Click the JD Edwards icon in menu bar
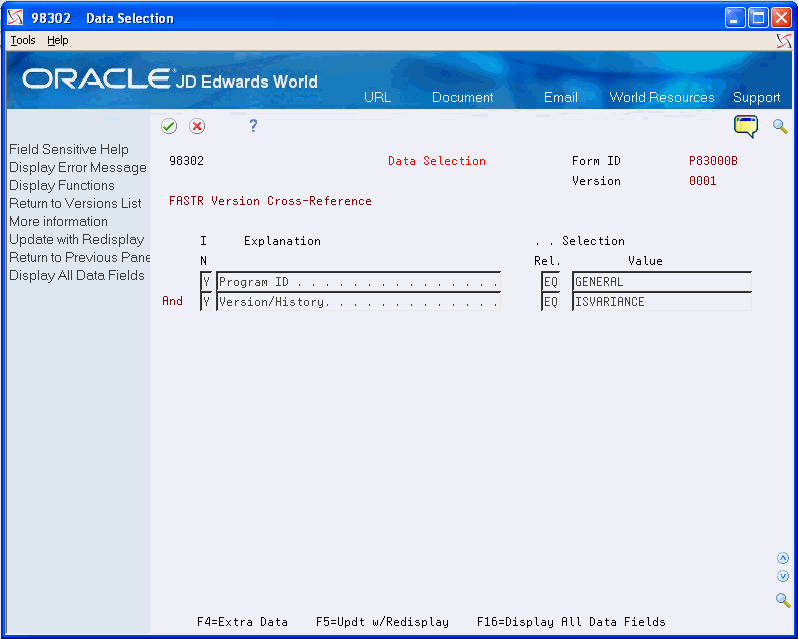798x639 pixels. pos(784,41)
